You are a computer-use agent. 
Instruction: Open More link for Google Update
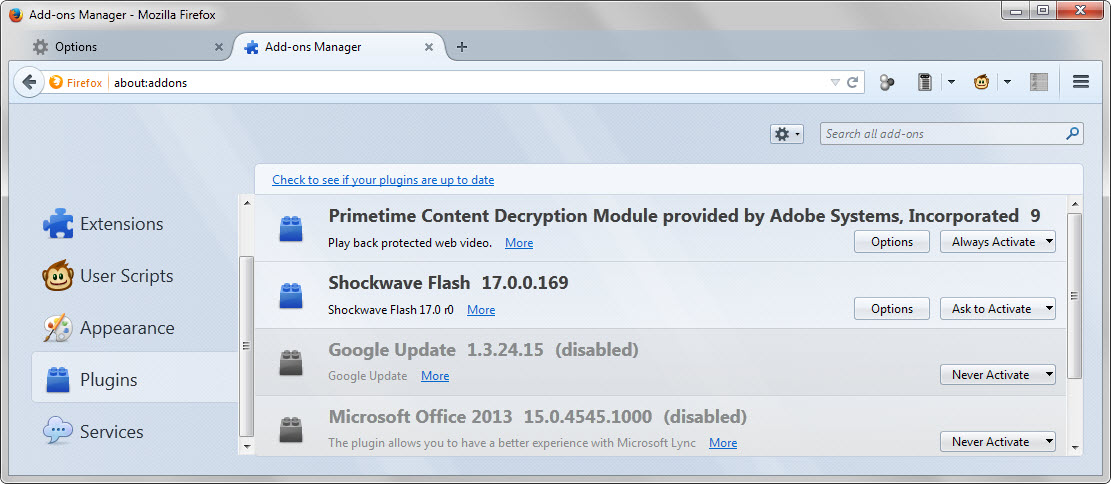click(x=435, y=376)
